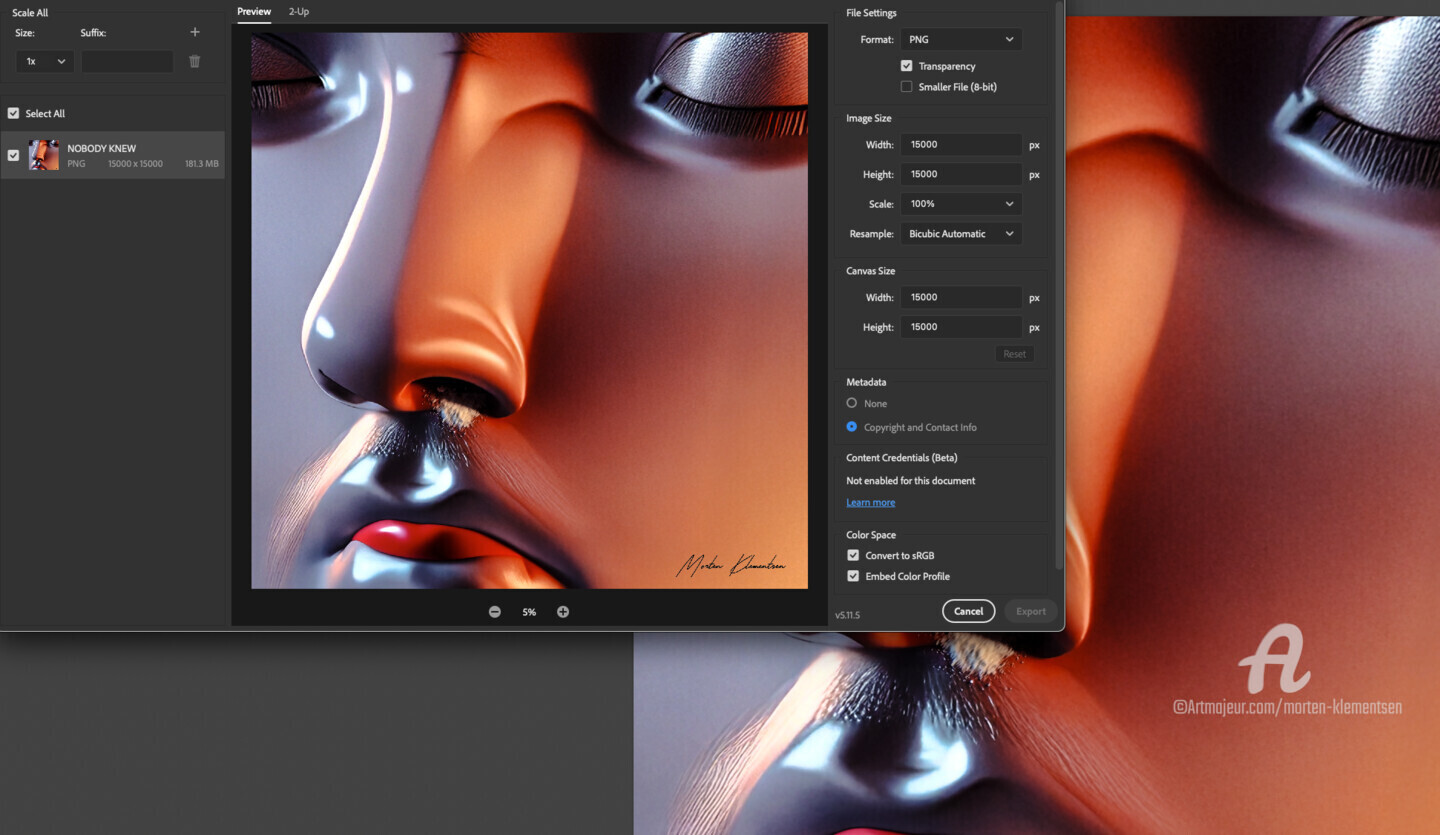
Task: Click the Image Size Height field
Action: pyautogui.click(x=961, y=174)
